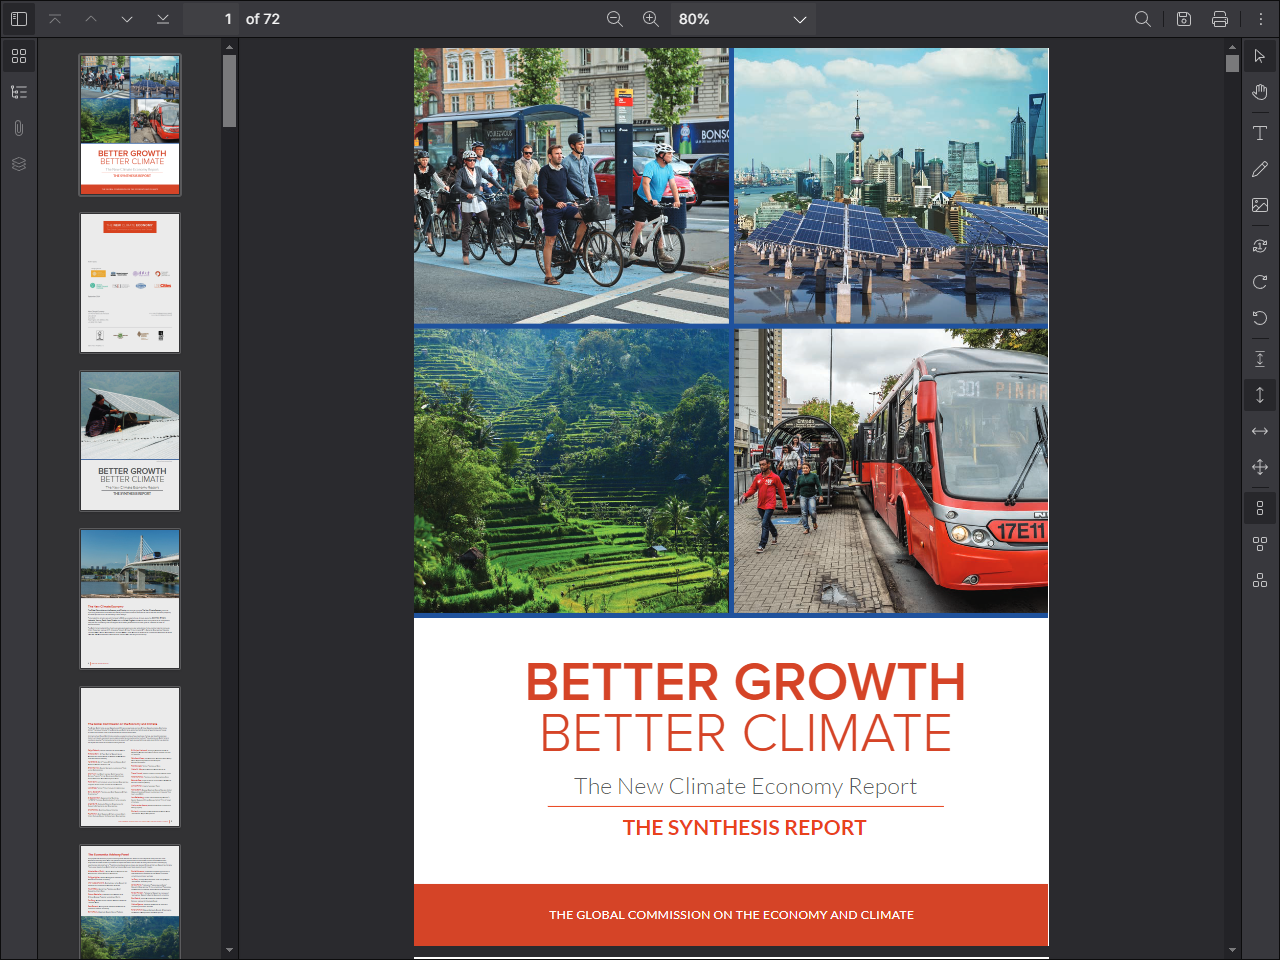Screen dimensions: 1280x960
Task: Click the document scroll-up arrow
Action: click(1232, 47)
